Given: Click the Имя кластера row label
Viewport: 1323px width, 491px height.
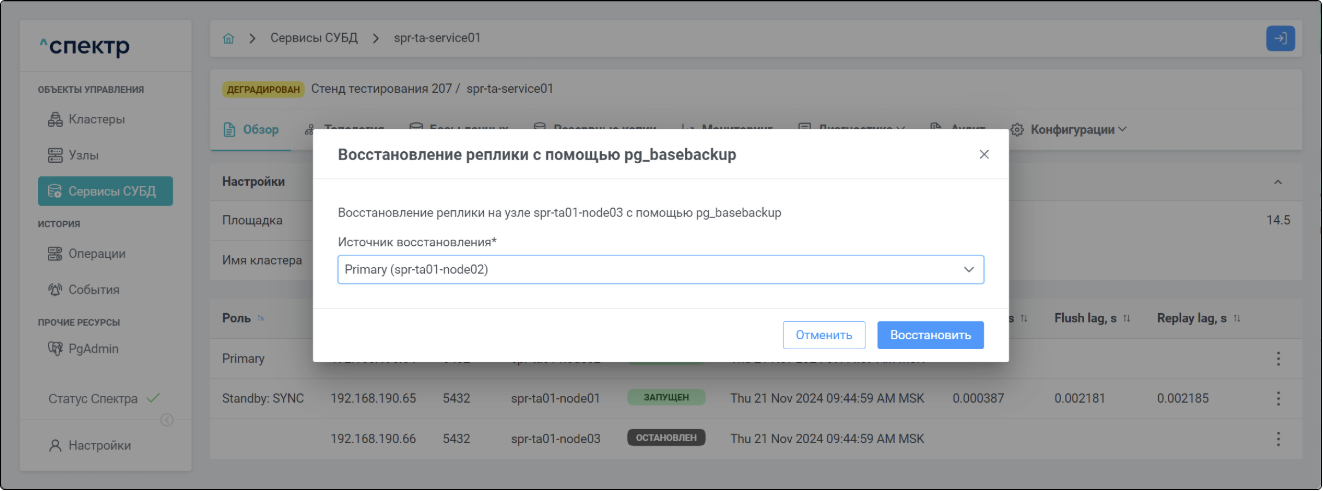Looking at the screenshot, I should pos(262,260).
